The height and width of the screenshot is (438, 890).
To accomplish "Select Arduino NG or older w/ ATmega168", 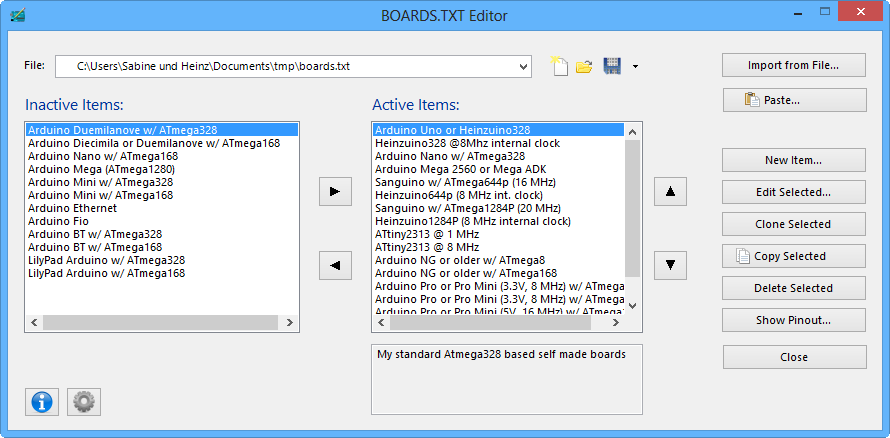I will (498, 273).
